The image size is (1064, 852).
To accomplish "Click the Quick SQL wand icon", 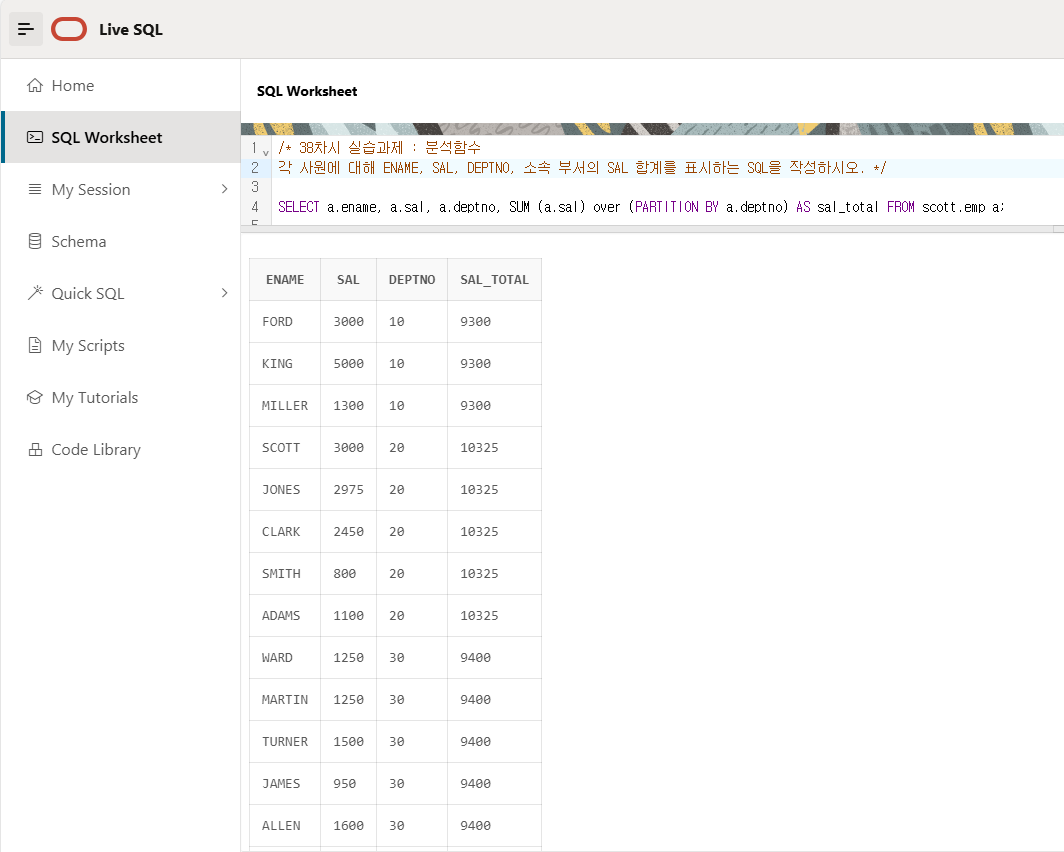I will (x=35, y=294).
